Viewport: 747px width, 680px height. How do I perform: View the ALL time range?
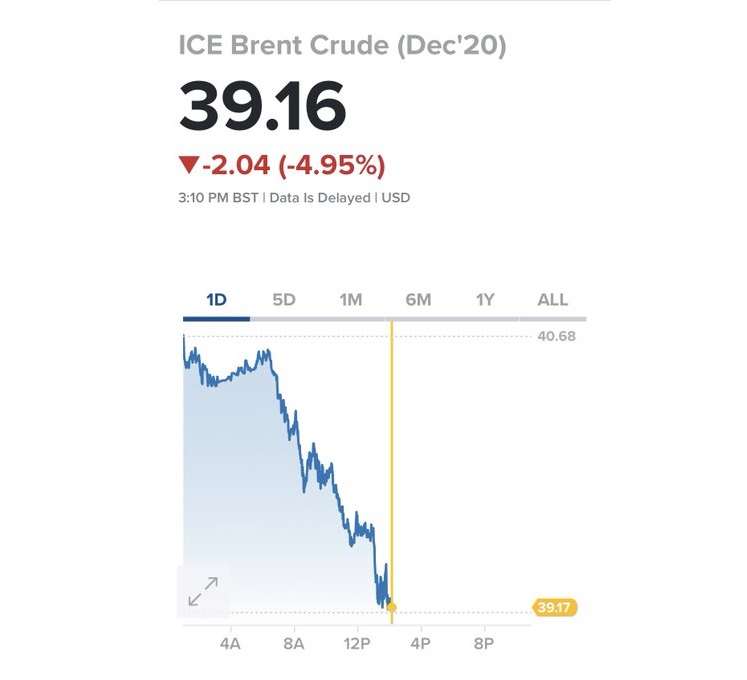pyautogui.click(x=553, y=300)
